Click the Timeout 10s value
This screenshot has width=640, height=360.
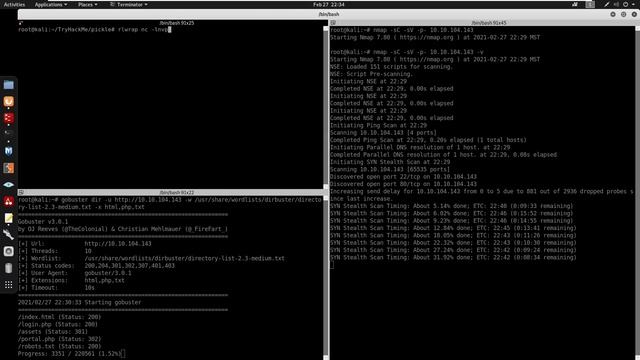tap(89, 288)
